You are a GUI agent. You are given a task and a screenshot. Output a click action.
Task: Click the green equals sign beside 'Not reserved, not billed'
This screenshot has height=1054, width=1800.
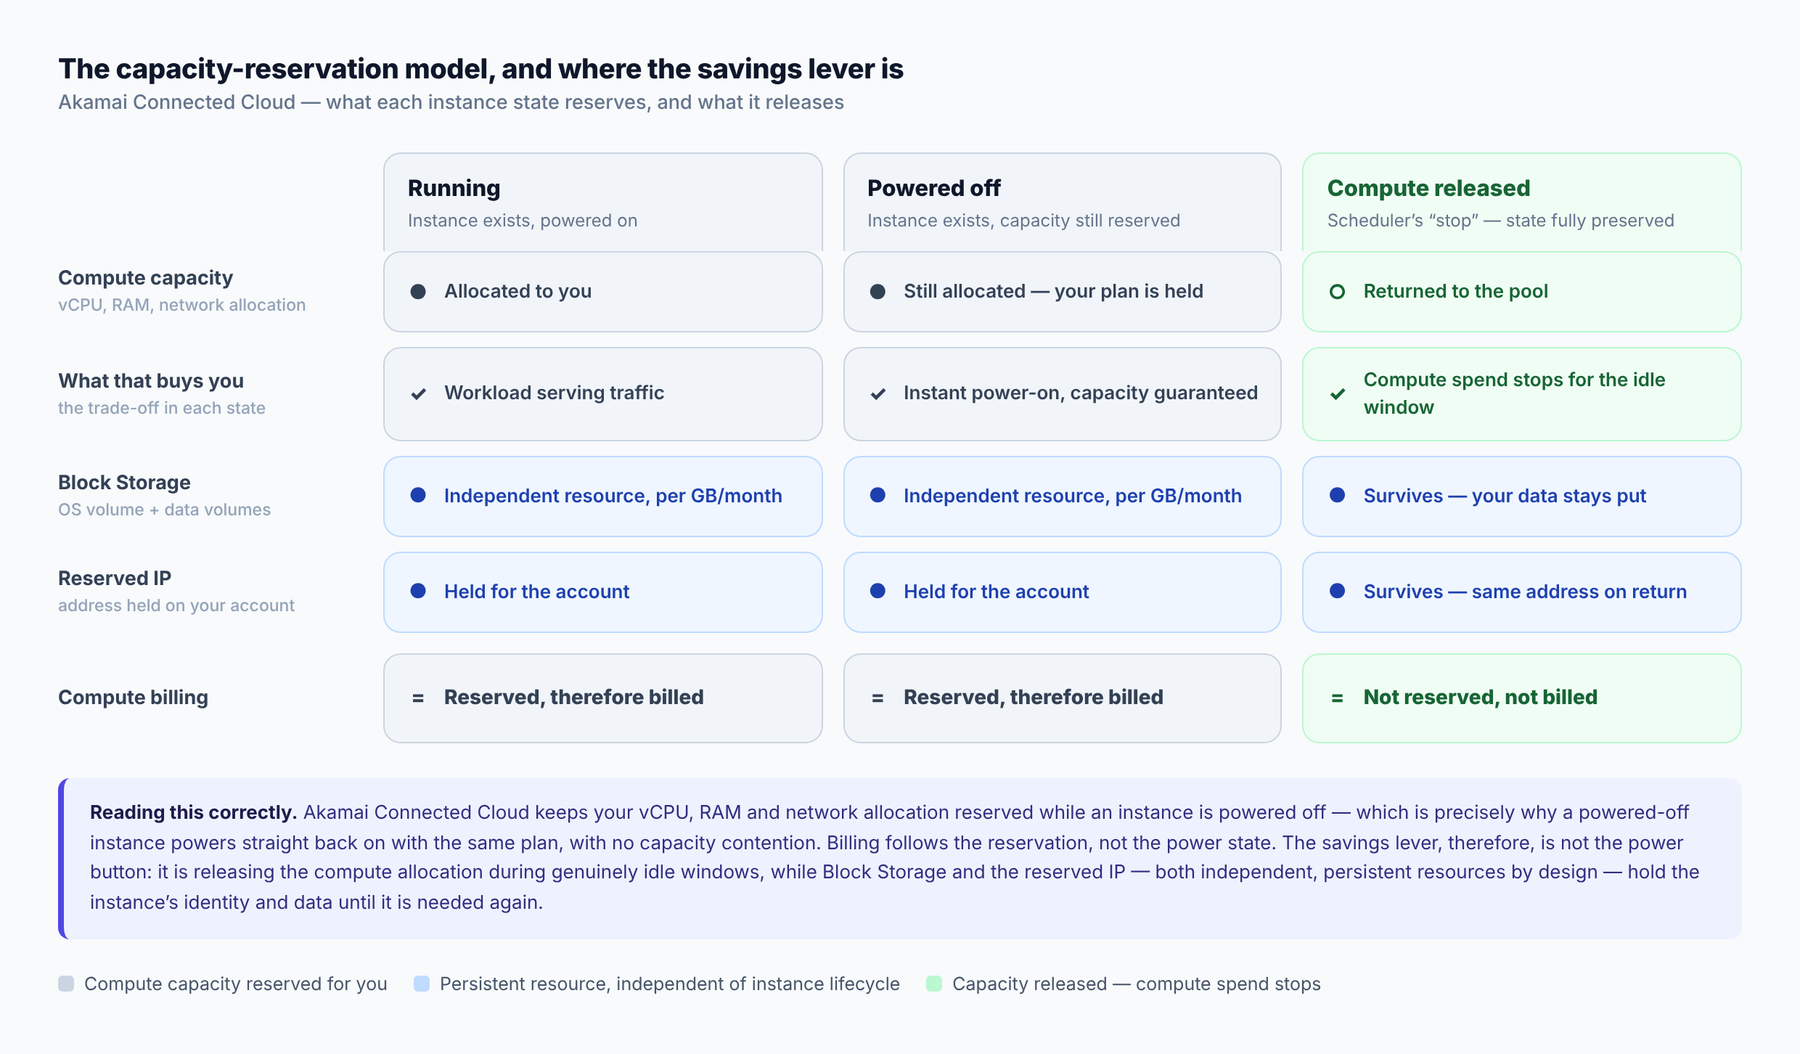tap(1337, 698)
